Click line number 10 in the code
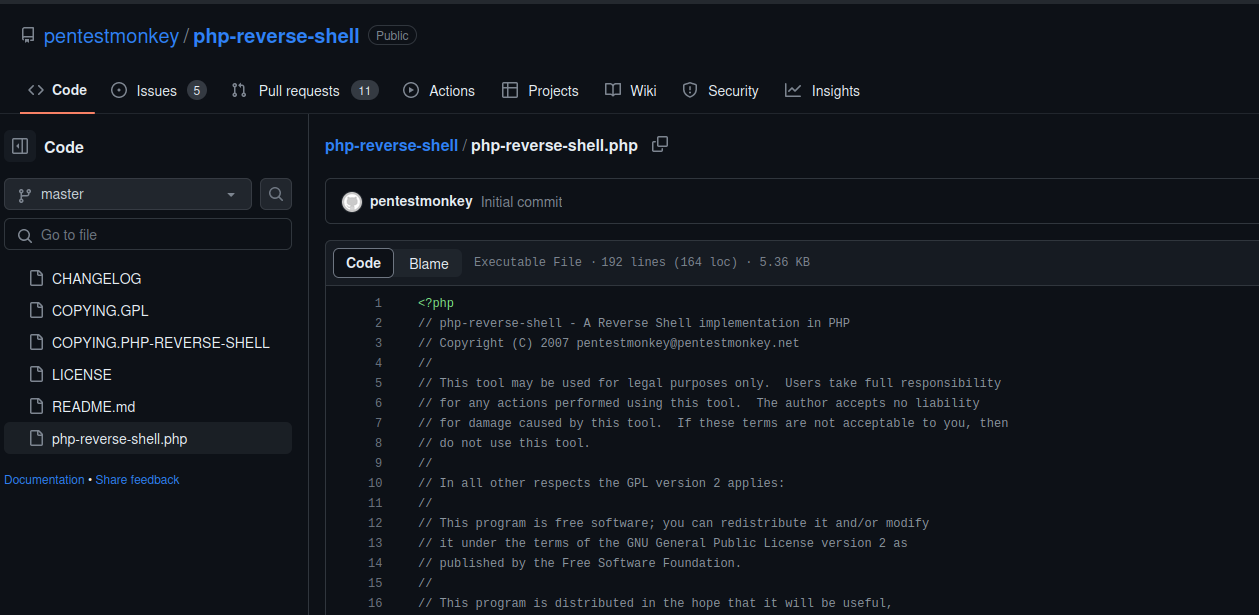This screenshot has height=615, width=1259. [x=375, y=483]
